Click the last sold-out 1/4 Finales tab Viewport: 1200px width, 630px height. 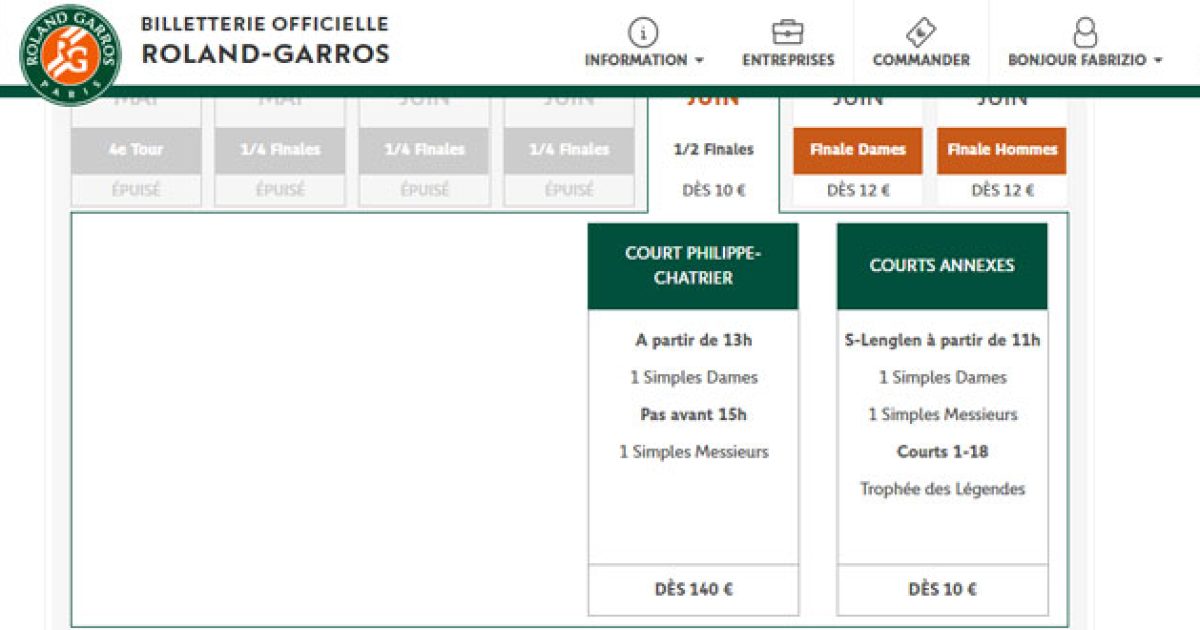[x=569, y=150]
